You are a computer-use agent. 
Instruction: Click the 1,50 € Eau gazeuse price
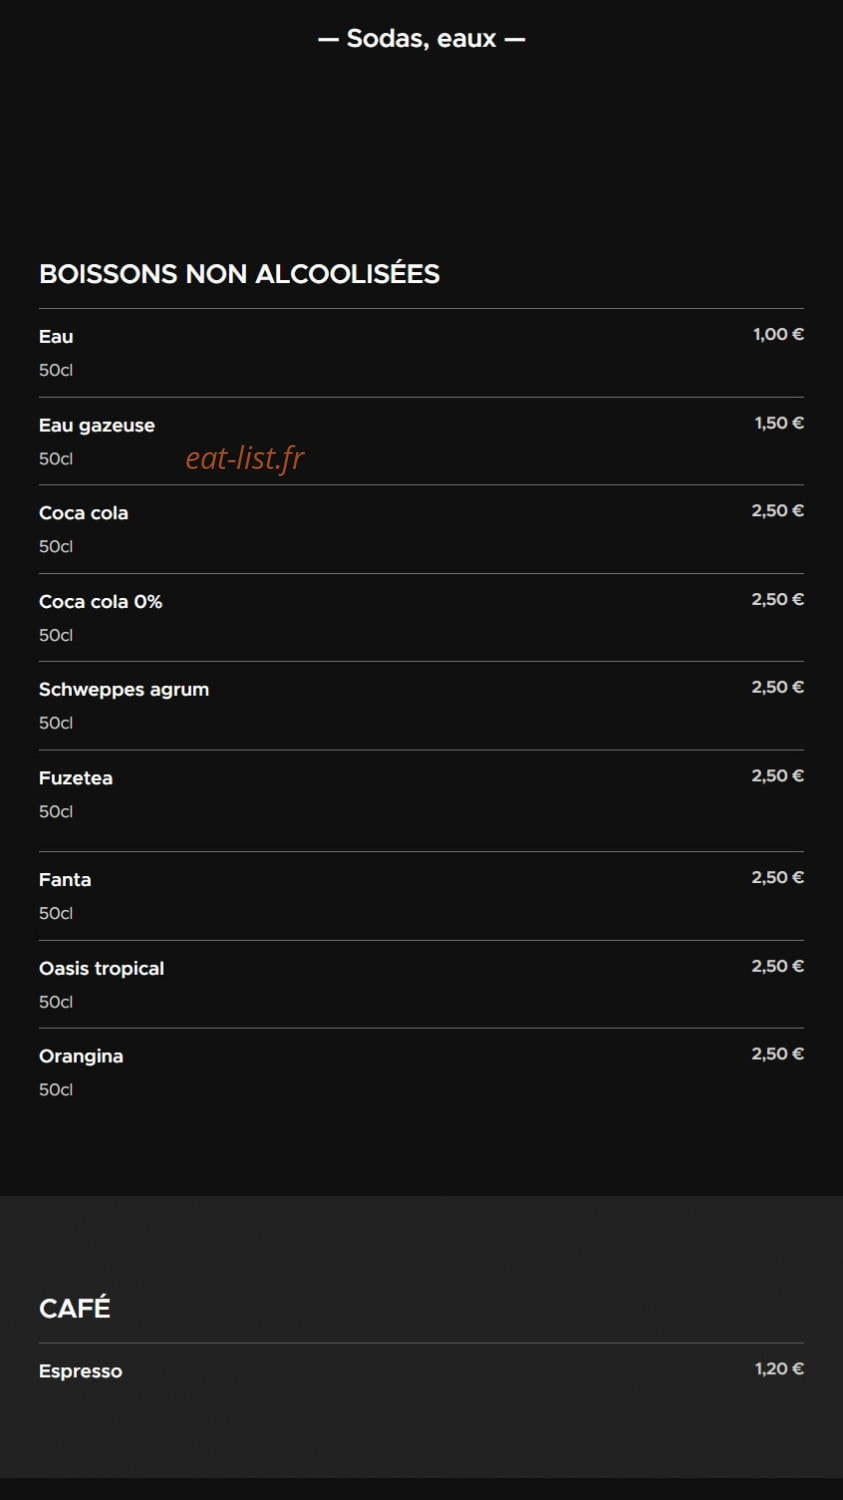[x=779, y=423]
